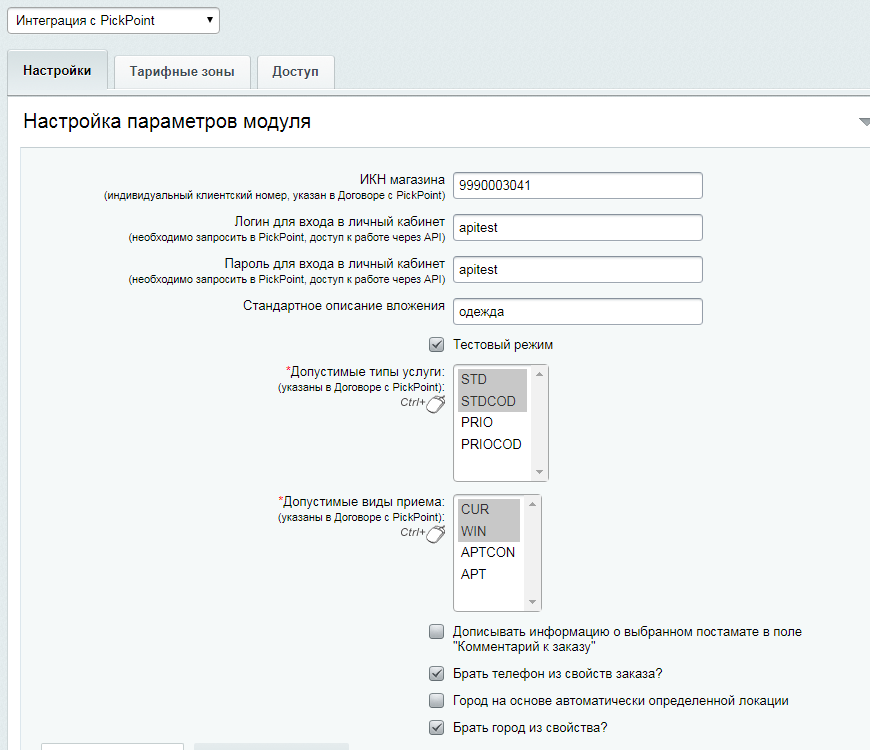Open the Интеграция с PickPoint dropdown

tap(113, 21)
